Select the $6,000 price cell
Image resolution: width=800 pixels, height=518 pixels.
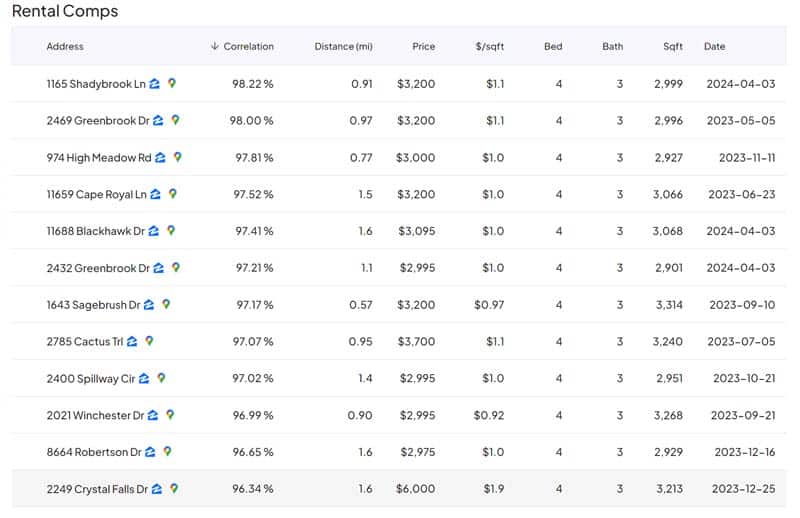click(416, 489)
